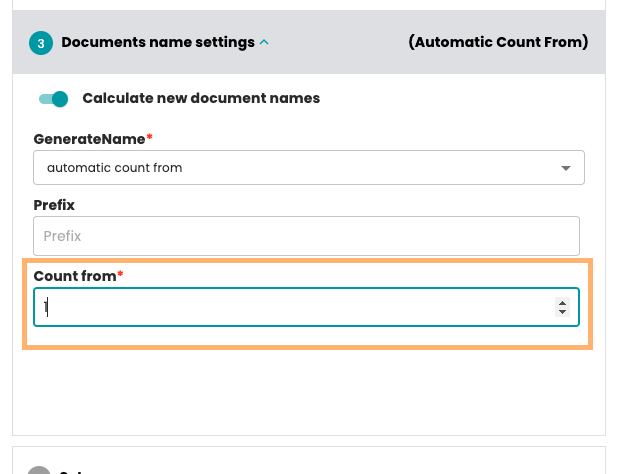Click the Prefix field label
This screenshot has height=474, width=618.
54,205
